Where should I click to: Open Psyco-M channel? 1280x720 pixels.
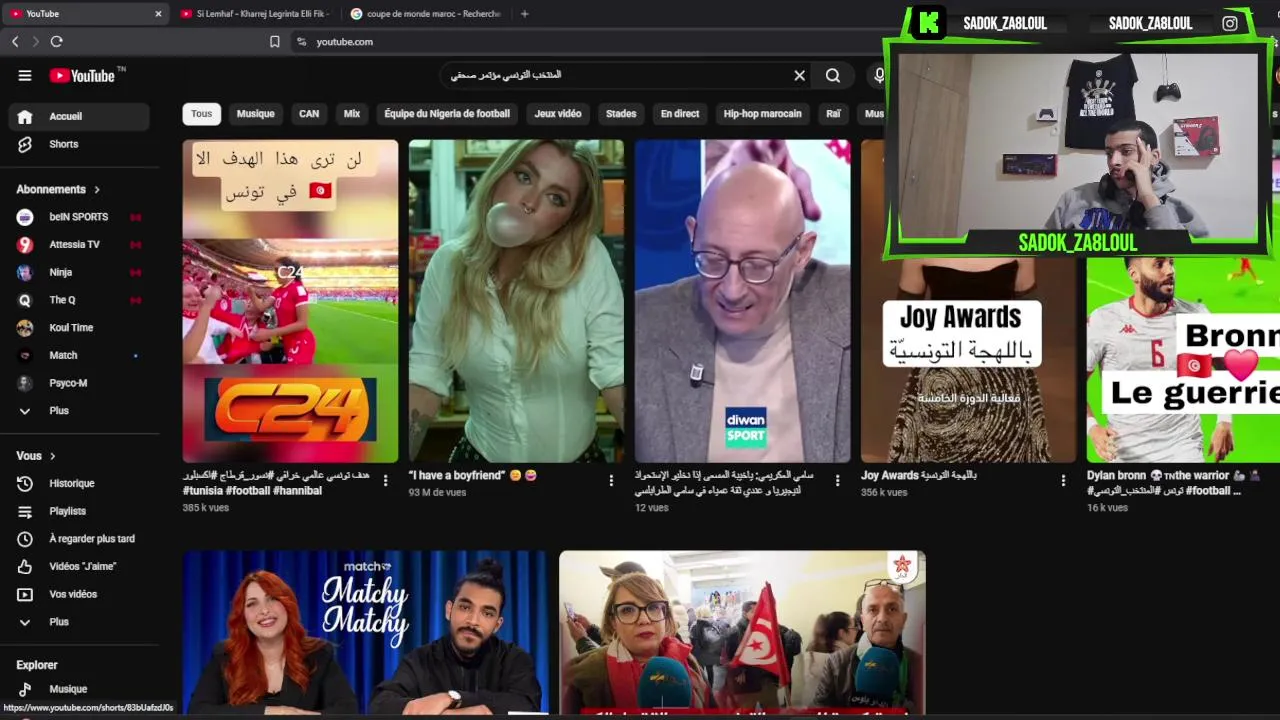pos(80,383)
